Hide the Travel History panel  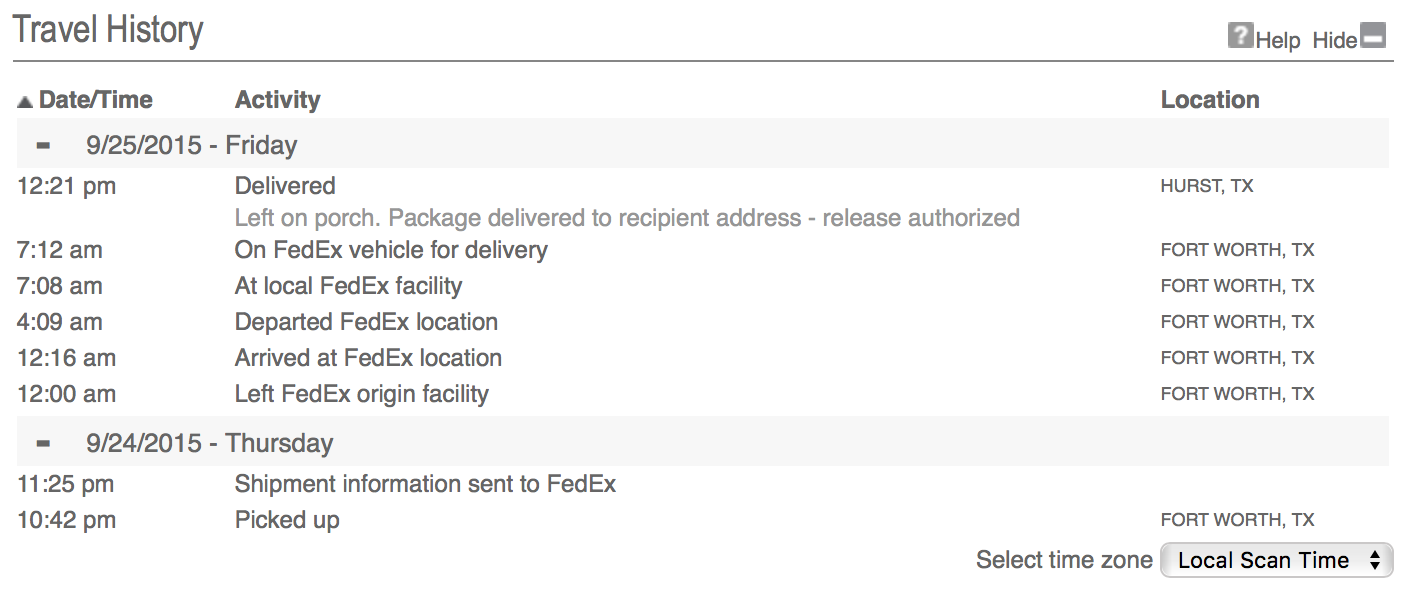click(1335, 40)
